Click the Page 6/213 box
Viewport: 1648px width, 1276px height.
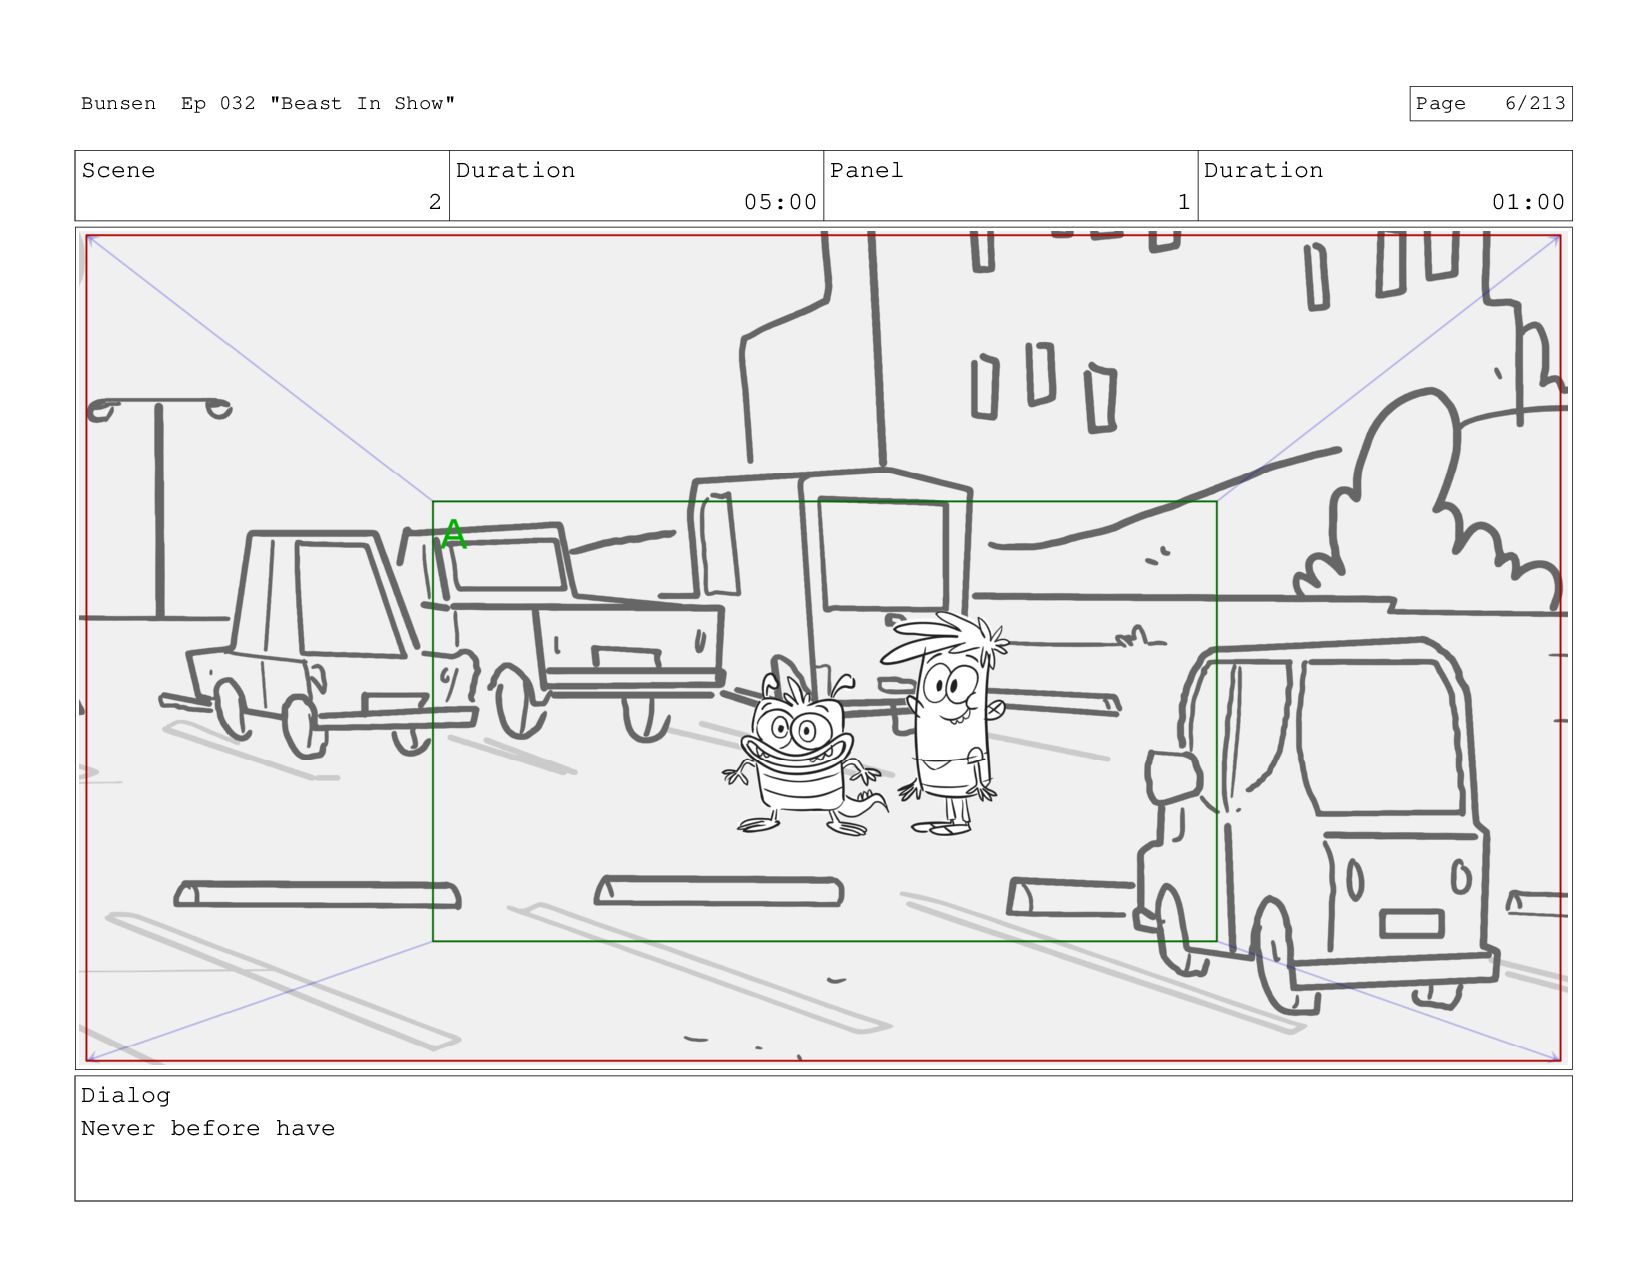1490,104
